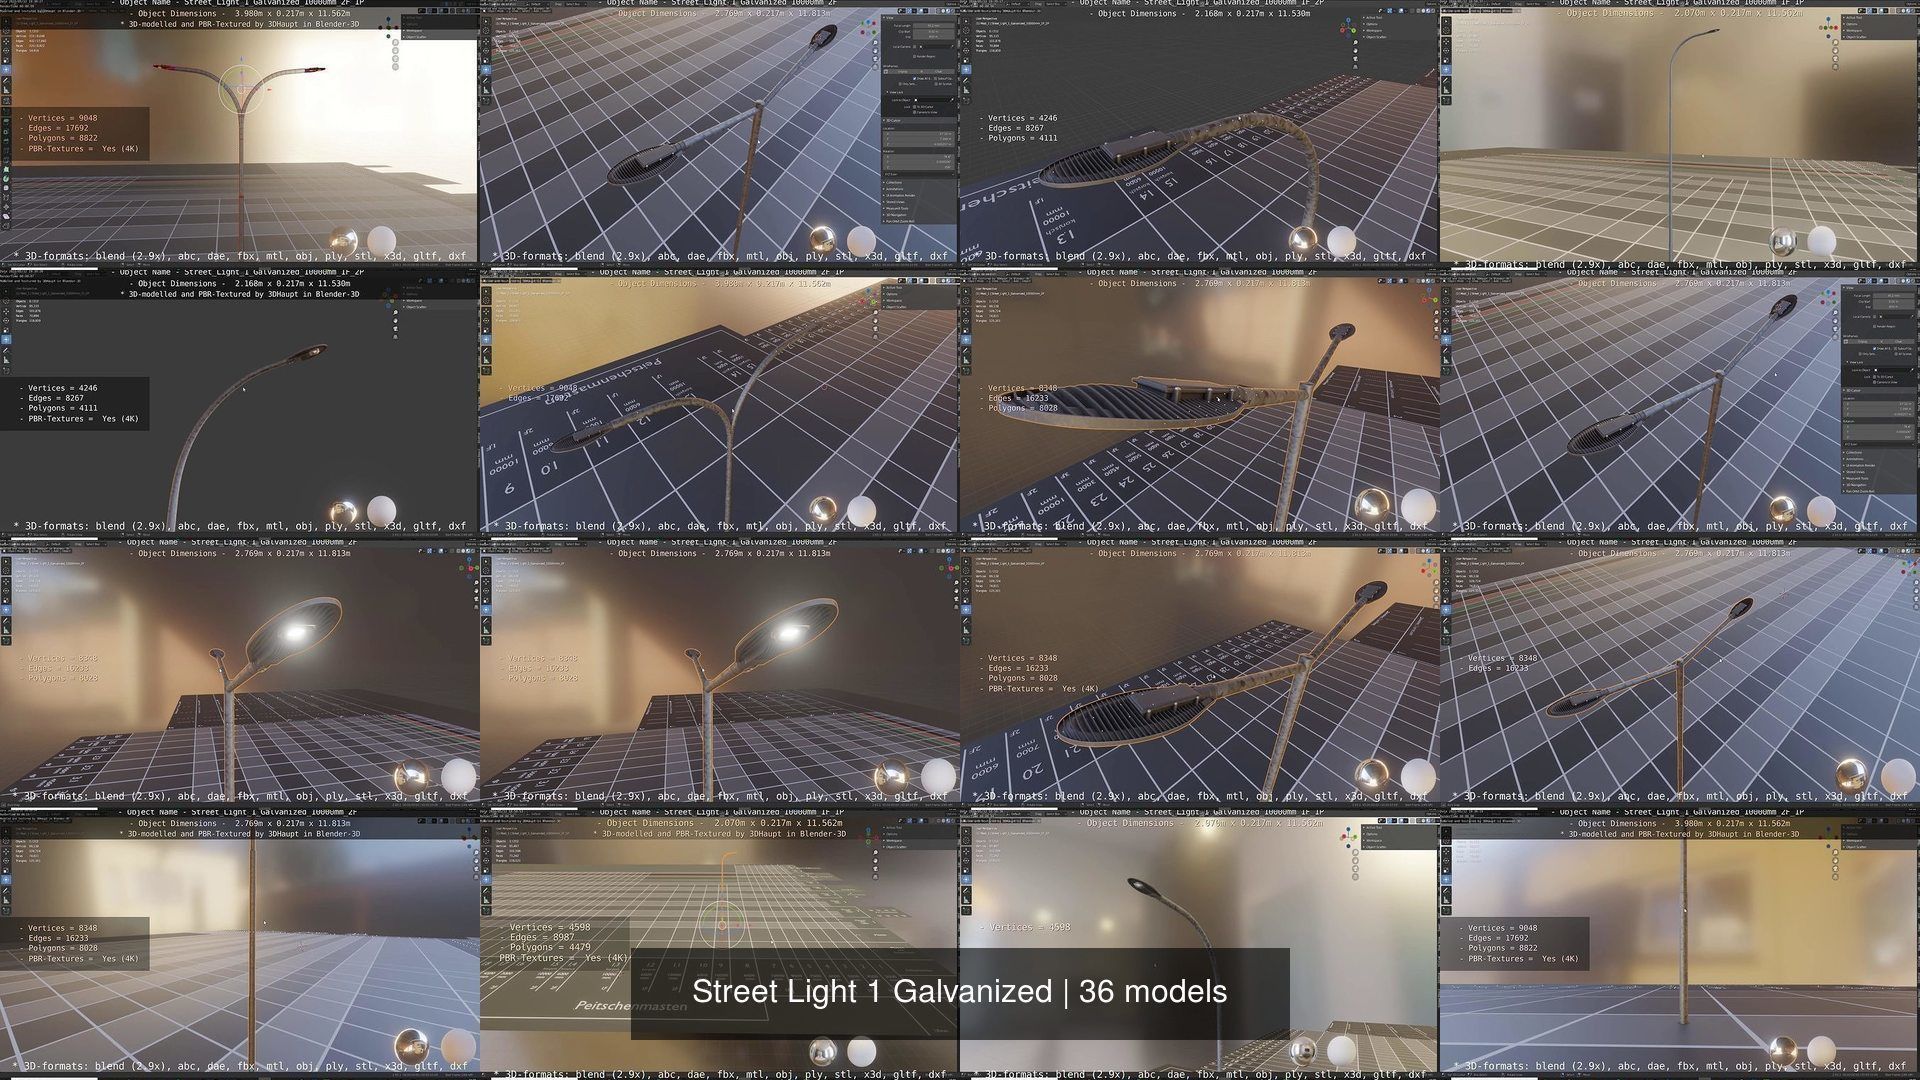Toggle perspective/orthographic gizmo in top-row second viewport
Viewport: 1920px width, 1080px height.
point(875,67)
